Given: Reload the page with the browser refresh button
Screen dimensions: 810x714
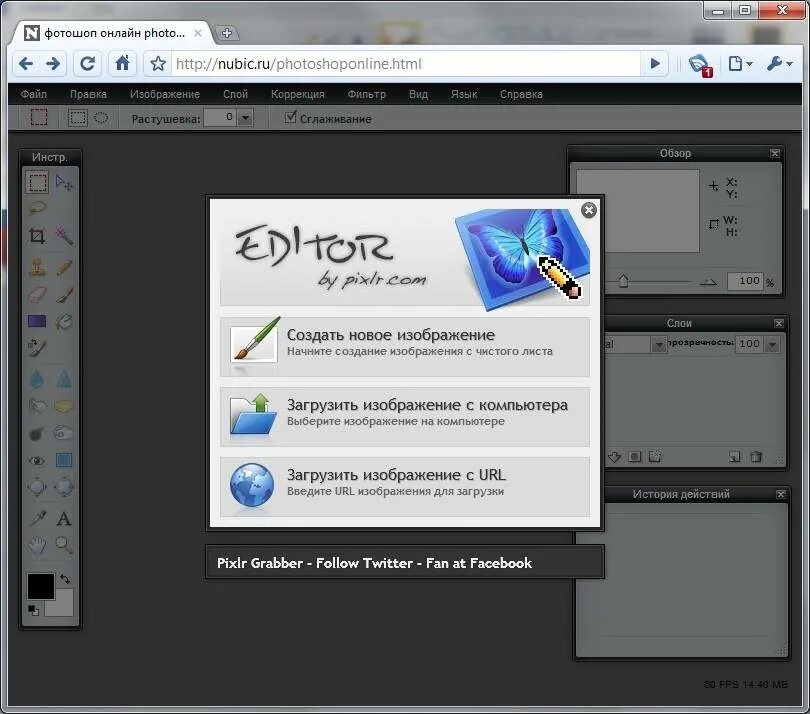Looking at the screenshot, I should click(87, 64).
